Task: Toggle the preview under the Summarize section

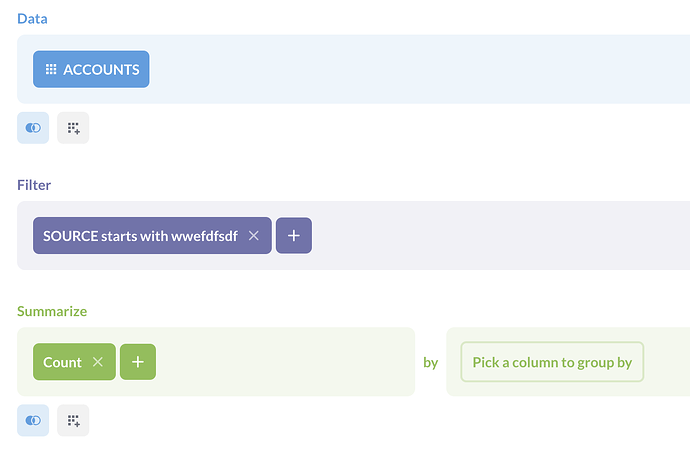Action: click(x=33, y=421)
